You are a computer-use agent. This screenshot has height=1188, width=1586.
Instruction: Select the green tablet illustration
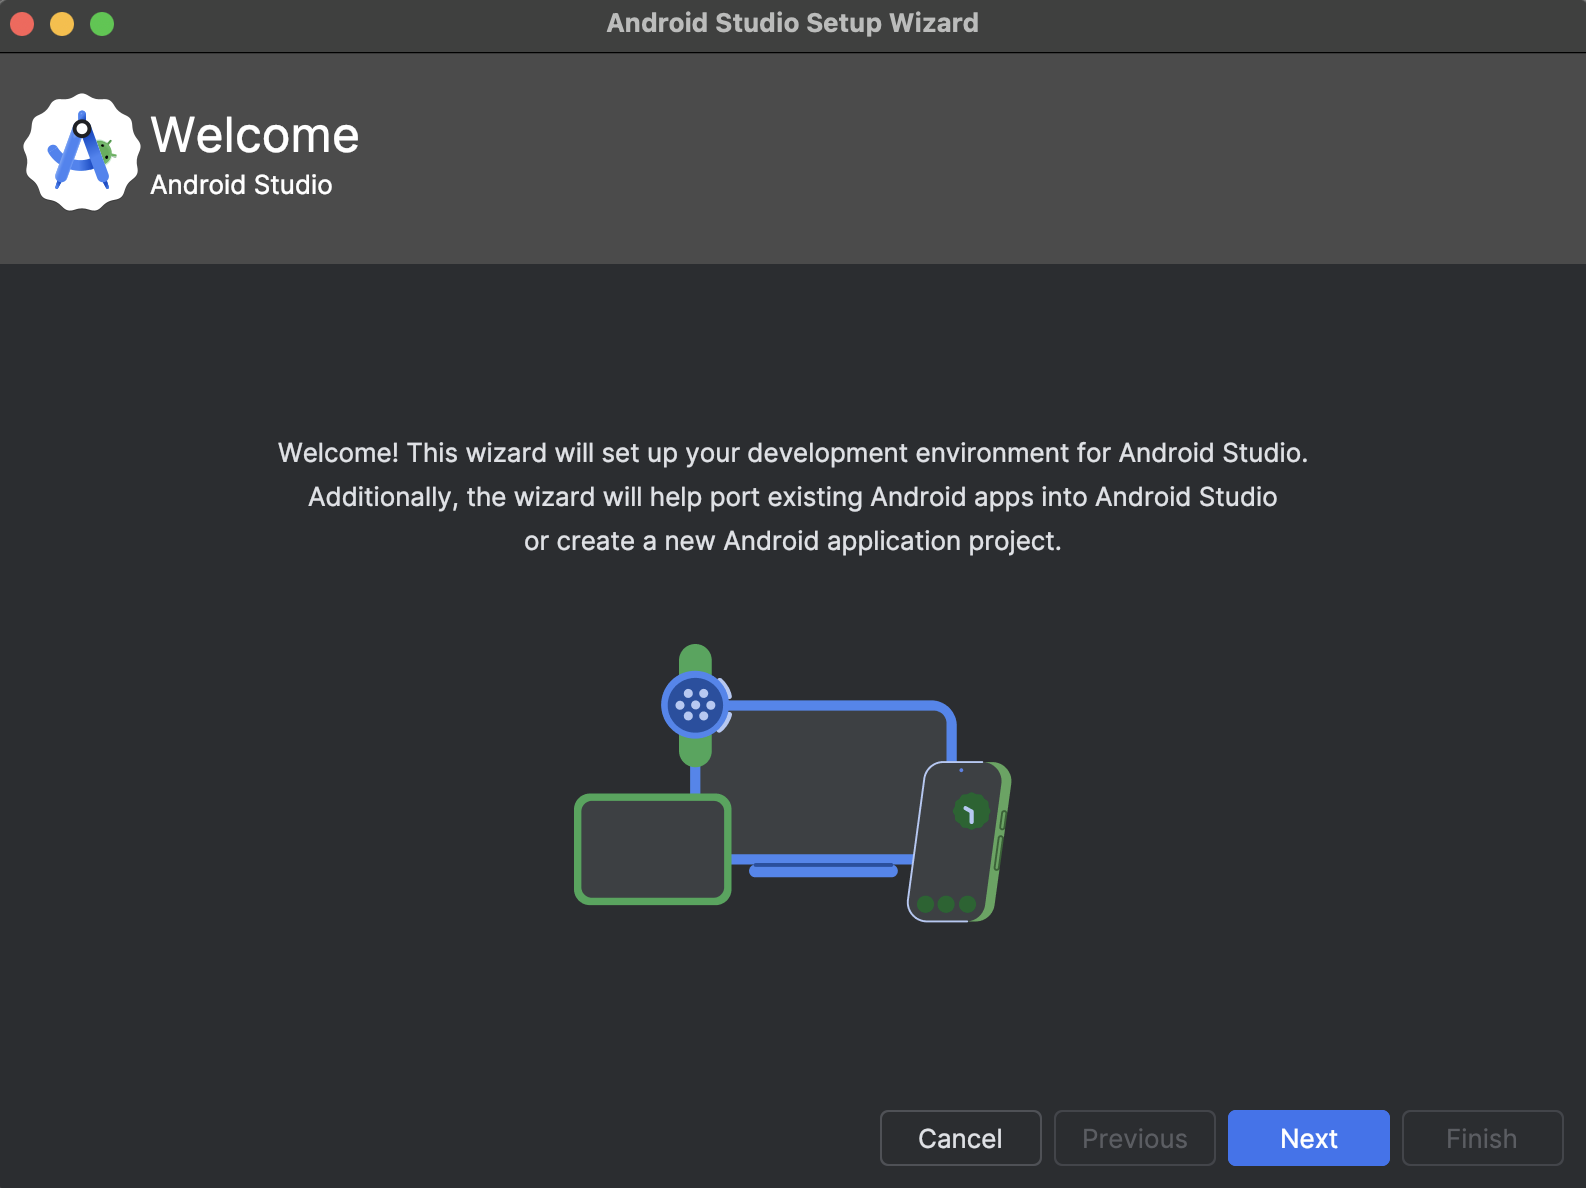click(653, 849)
